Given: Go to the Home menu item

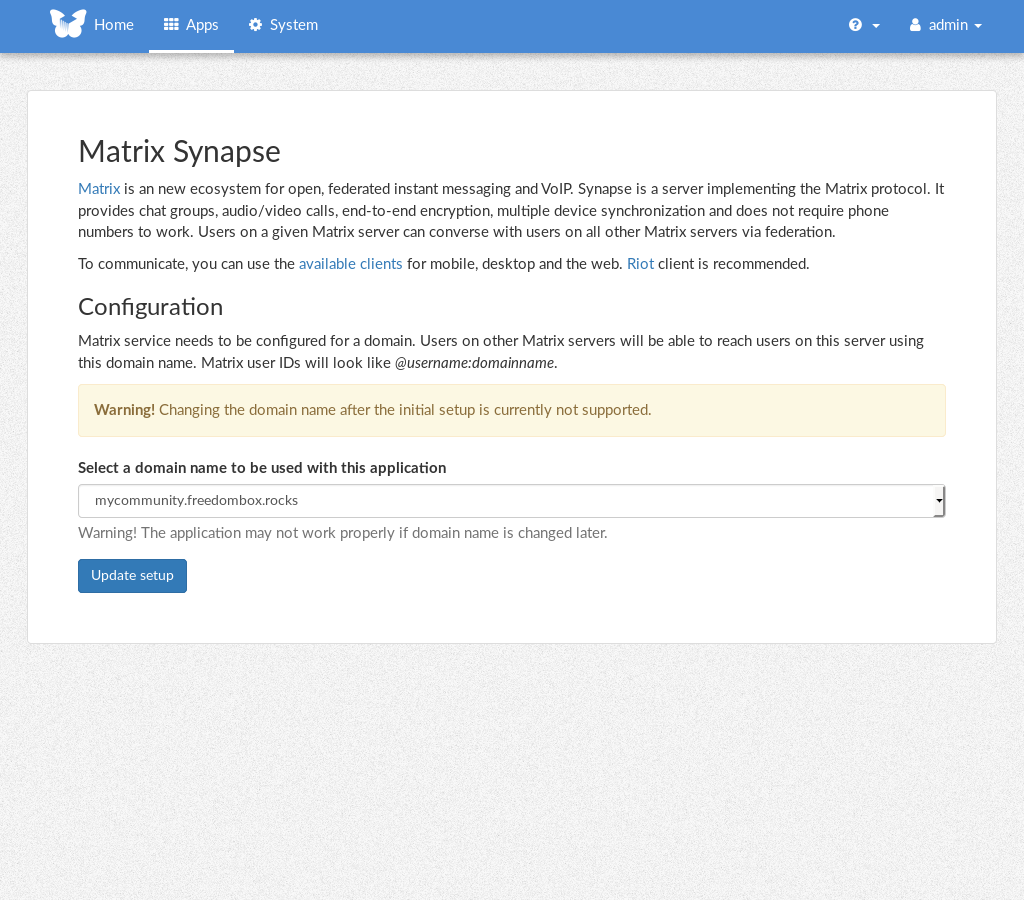Looking at the screenshot, I should (114, 25).
